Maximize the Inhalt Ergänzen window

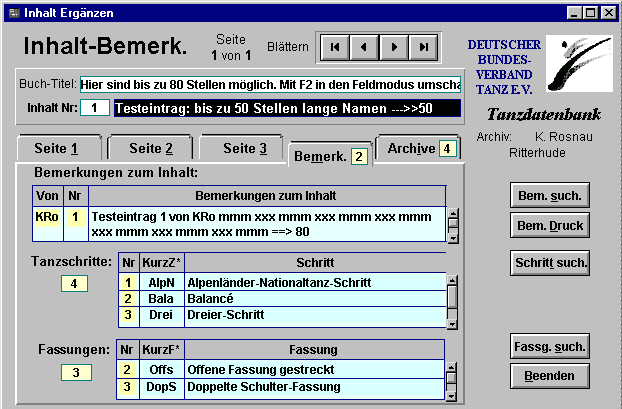click(x=590, y=13)
